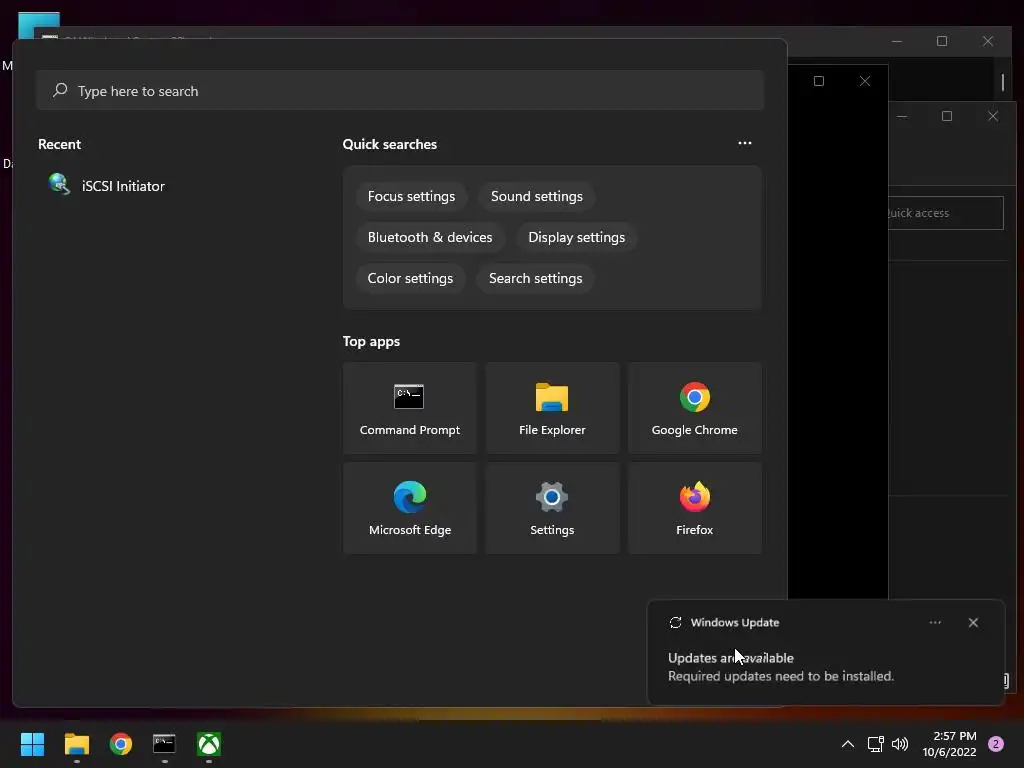Image resolution: width=1024 pixels, height=768 pixels.
Task: Switch to Command Prompt in taskbar
Action: (x=164, y=744)
